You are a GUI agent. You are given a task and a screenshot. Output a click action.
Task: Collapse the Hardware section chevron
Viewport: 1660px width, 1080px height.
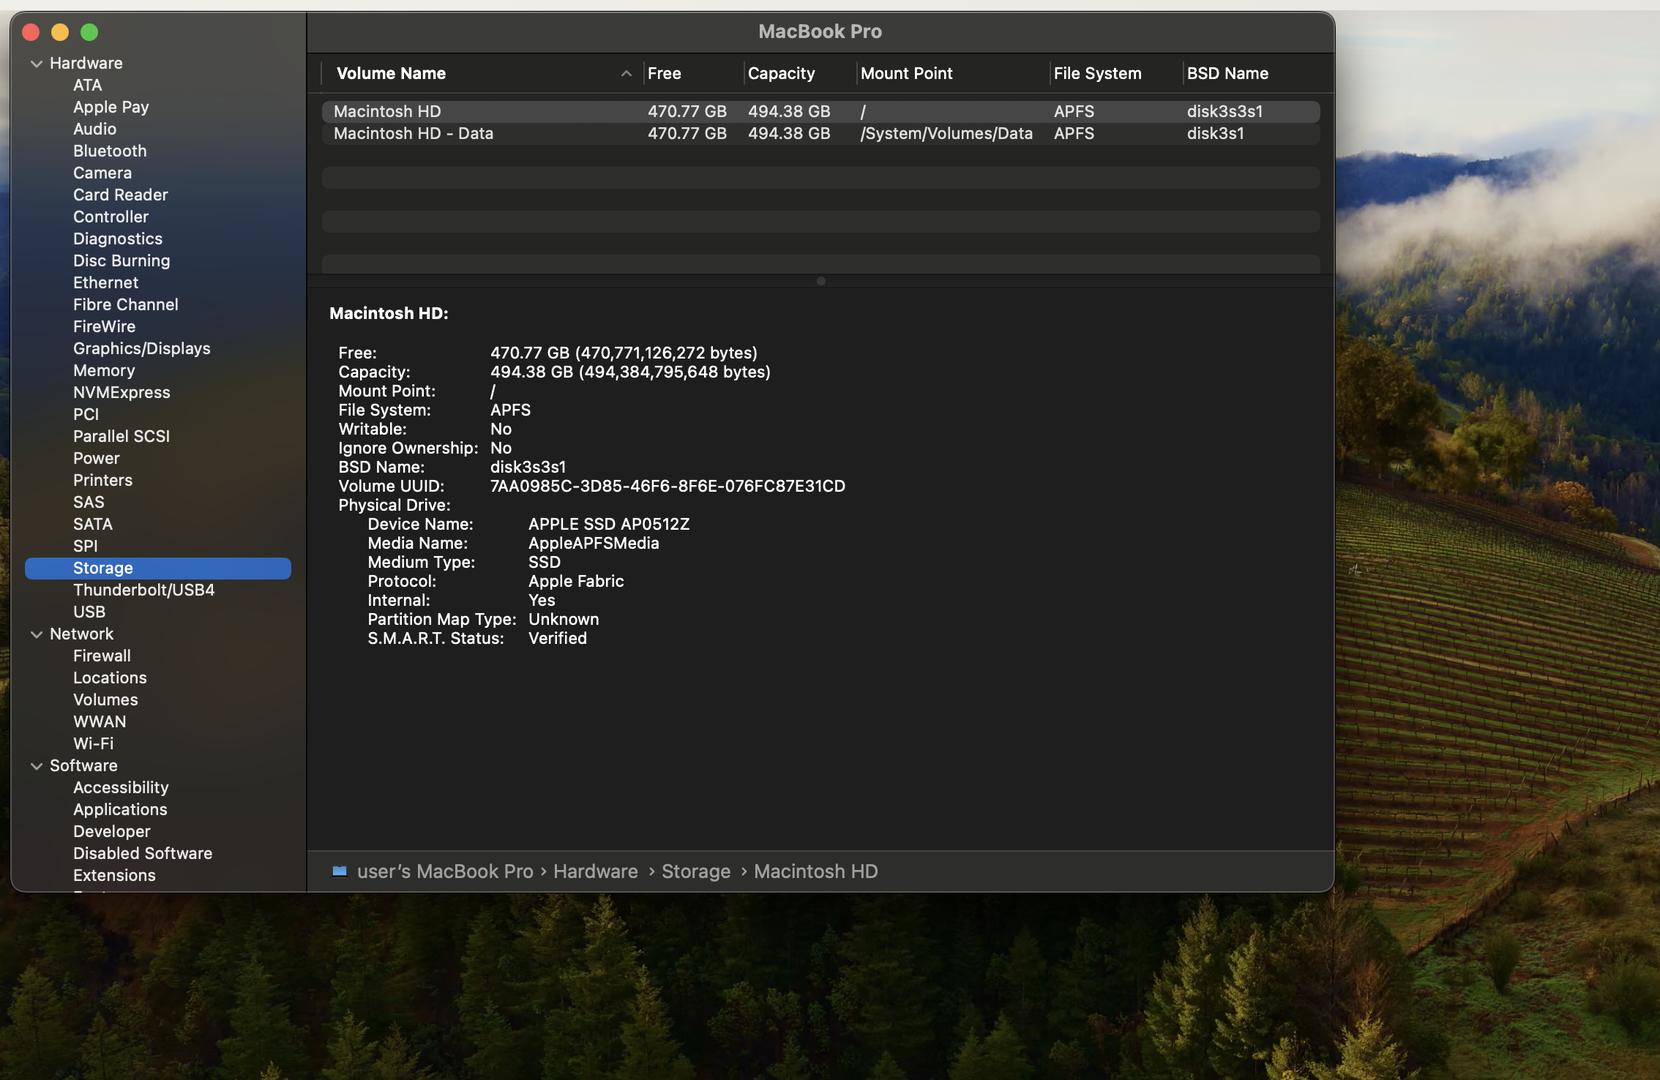[37, 63]
